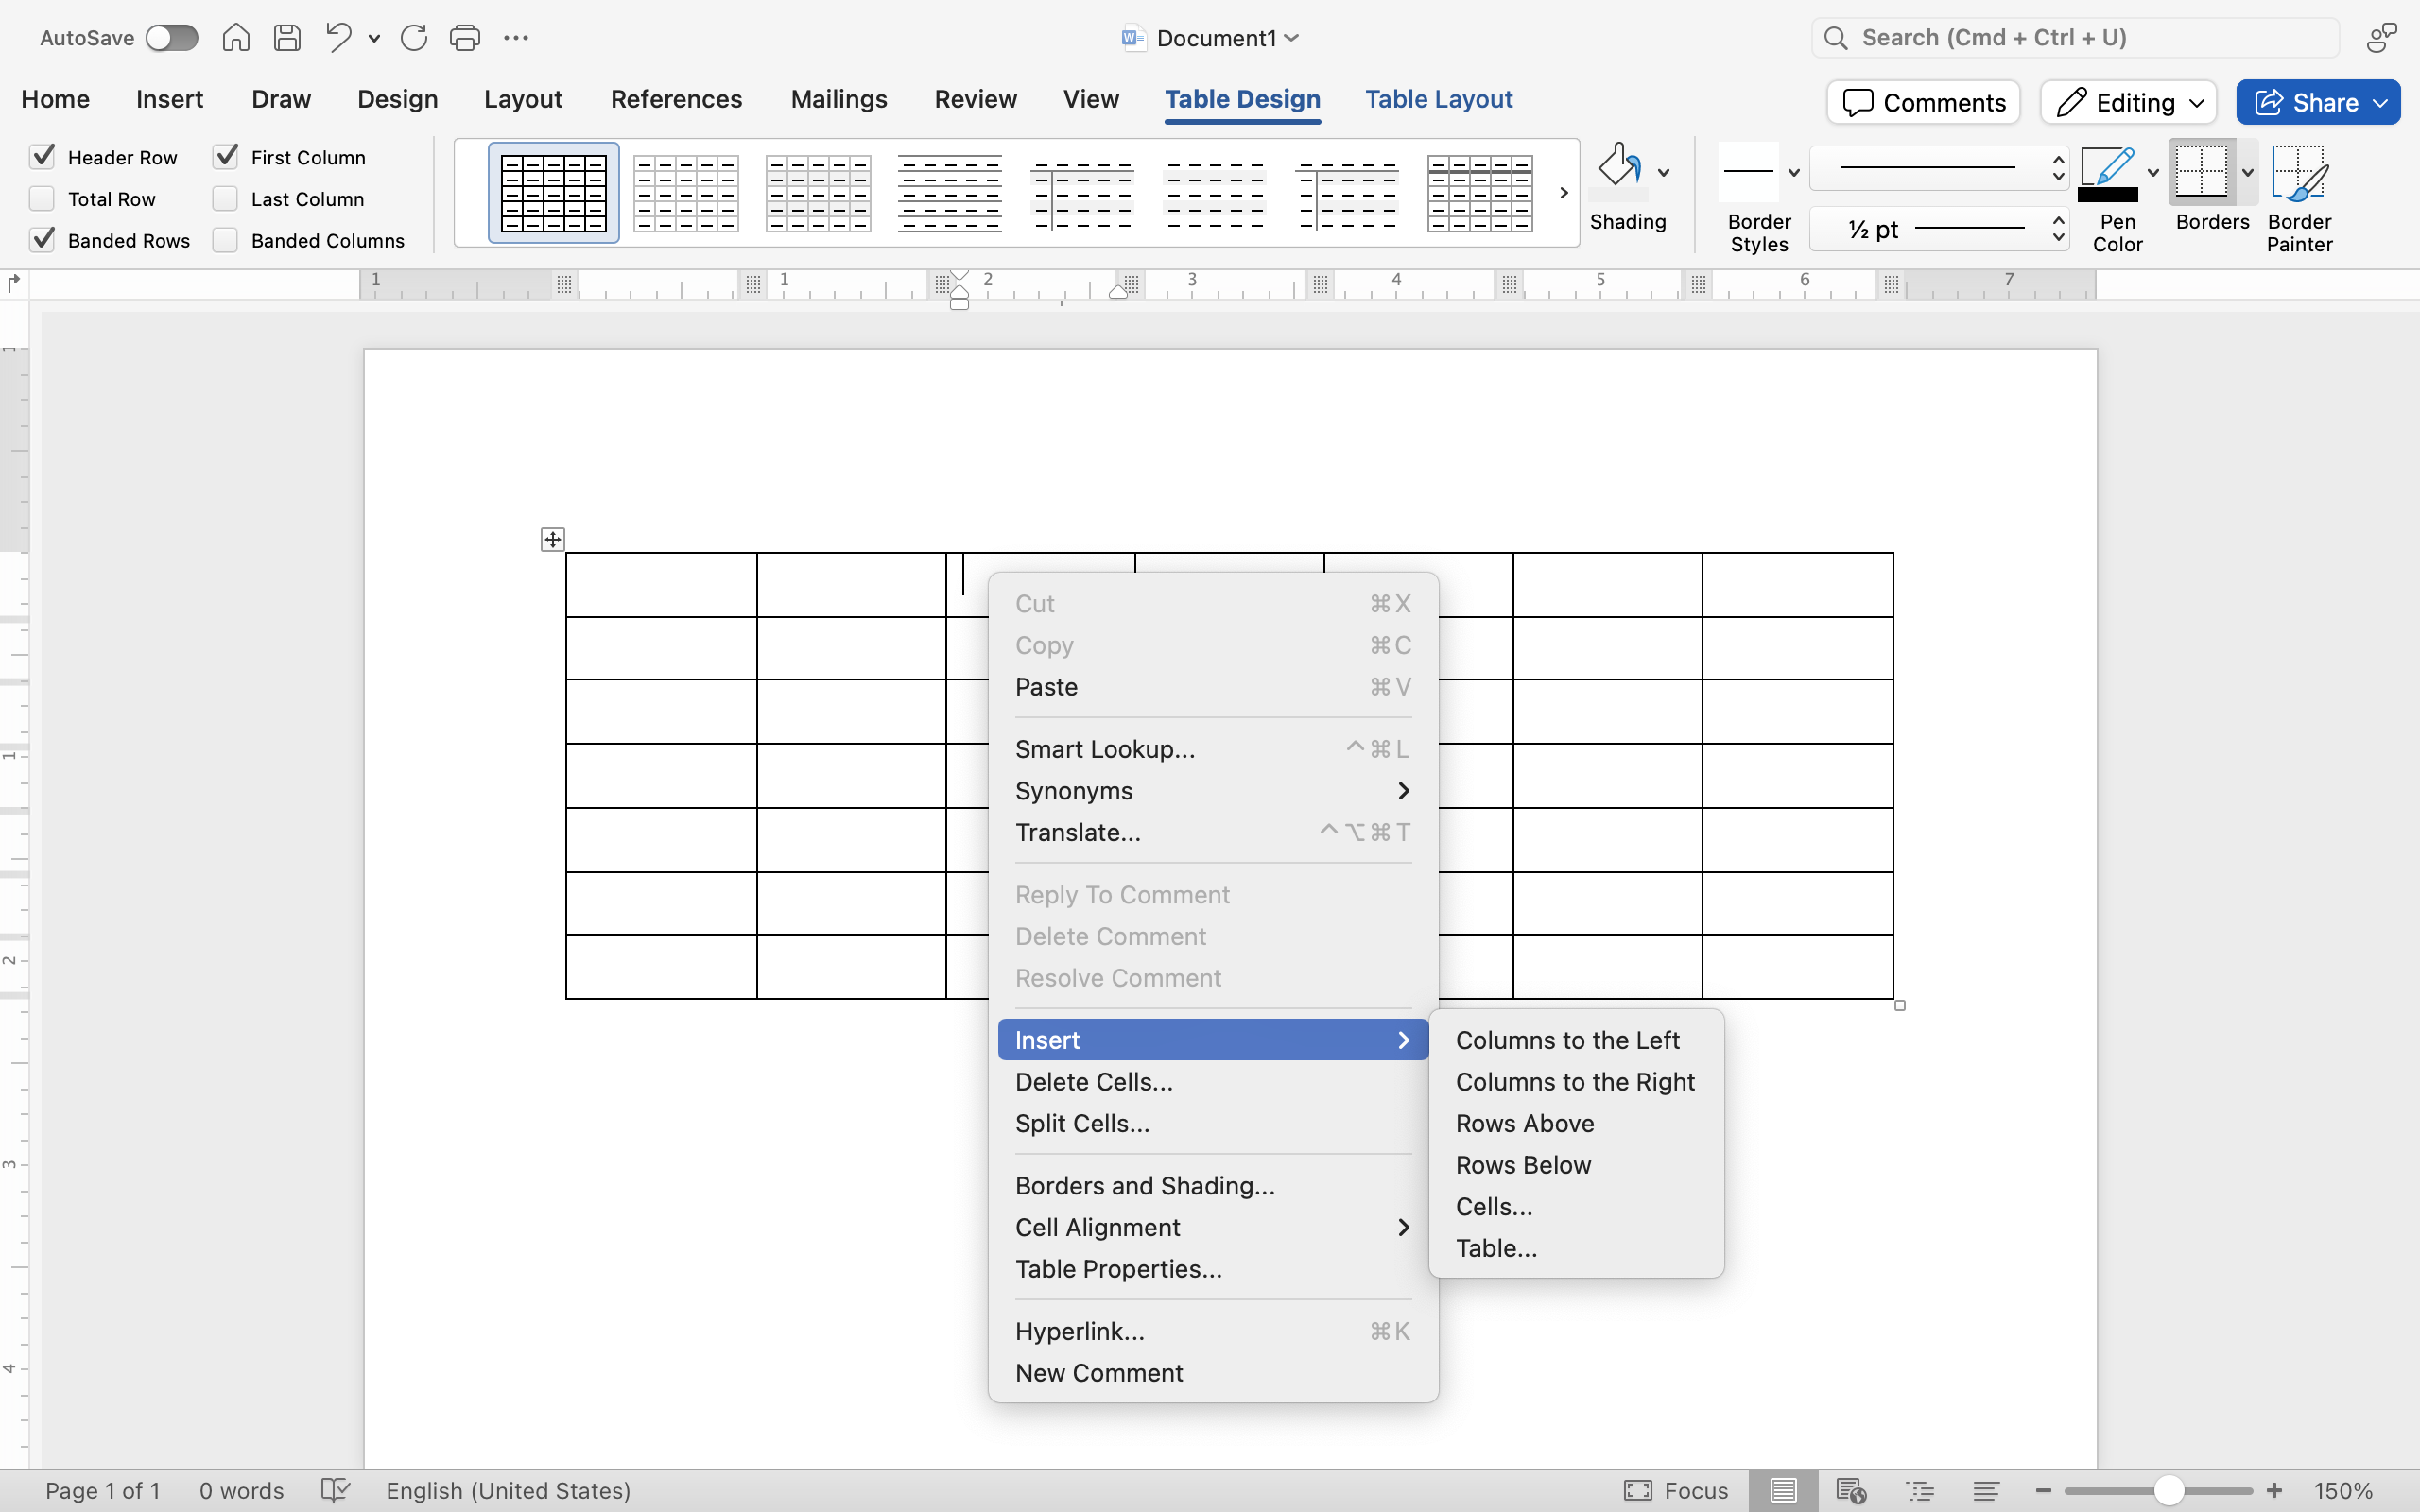The width and height of the screenshot is (2420, 1512).
Task: Open the Pen Color dropdown arrow
Action: click(2153, 172)
